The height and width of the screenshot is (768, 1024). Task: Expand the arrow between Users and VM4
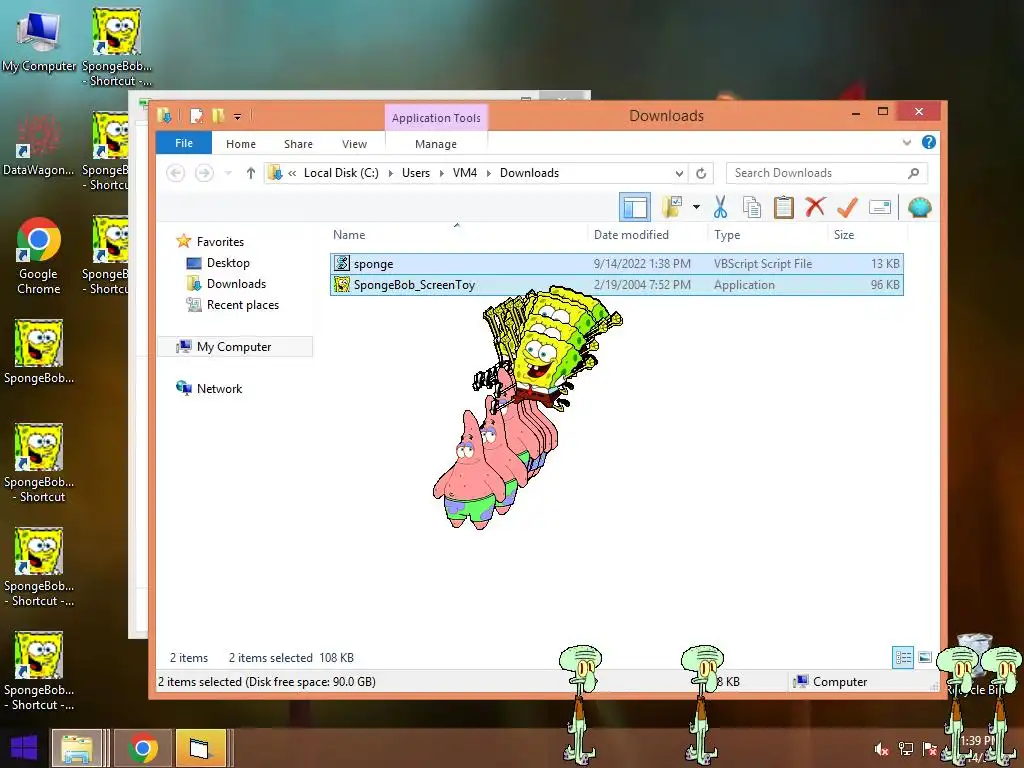441,173
